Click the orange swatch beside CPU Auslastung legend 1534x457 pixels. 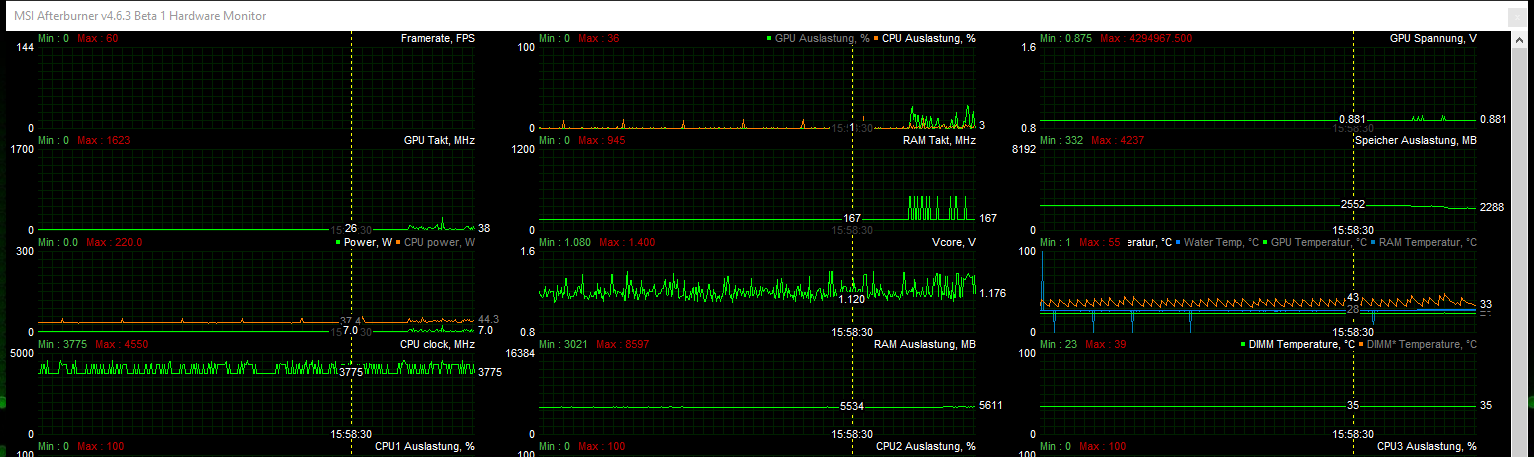point(876,38)
